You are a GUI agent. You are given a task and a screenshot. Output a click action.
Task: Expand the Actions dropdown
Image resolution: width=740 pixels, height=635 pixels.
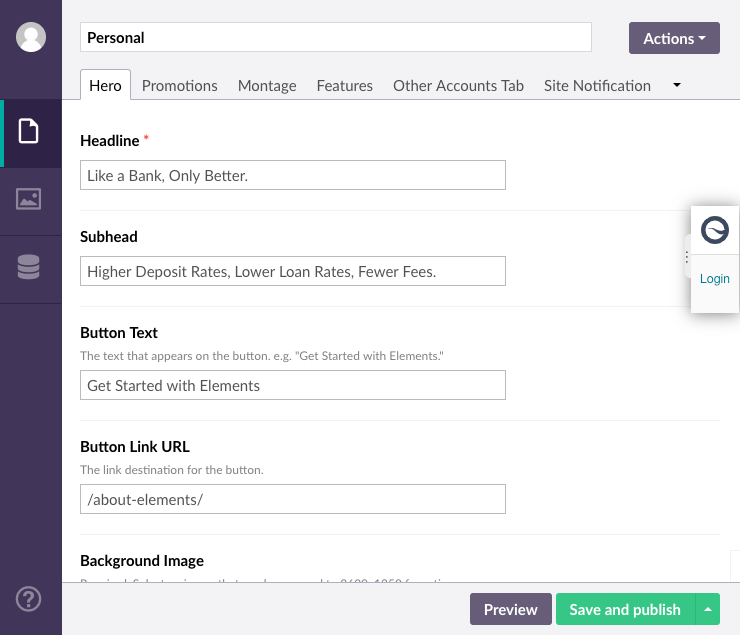[674, 38]
